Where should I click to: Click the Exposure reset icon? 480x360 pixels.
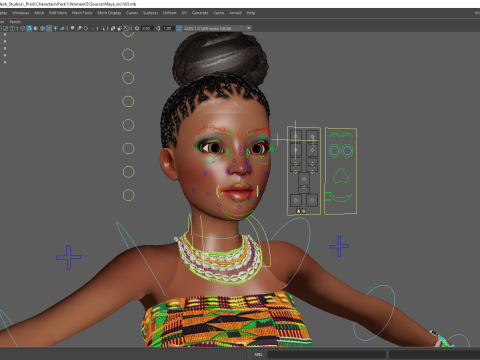tap(137, 28)
